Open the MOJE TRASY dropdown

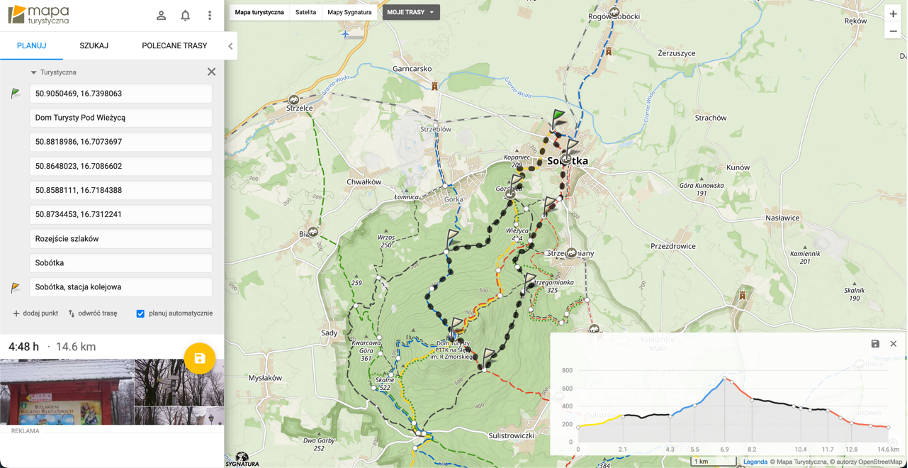[411, 12]
